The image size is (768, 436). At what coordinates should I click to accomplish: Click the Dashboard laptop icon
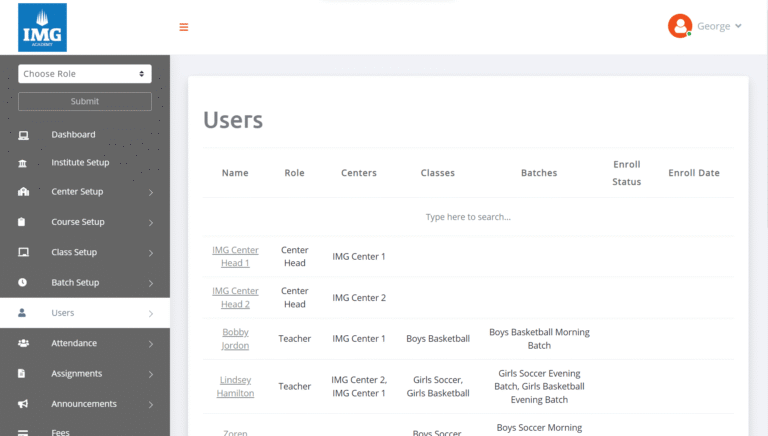[23, 135]
